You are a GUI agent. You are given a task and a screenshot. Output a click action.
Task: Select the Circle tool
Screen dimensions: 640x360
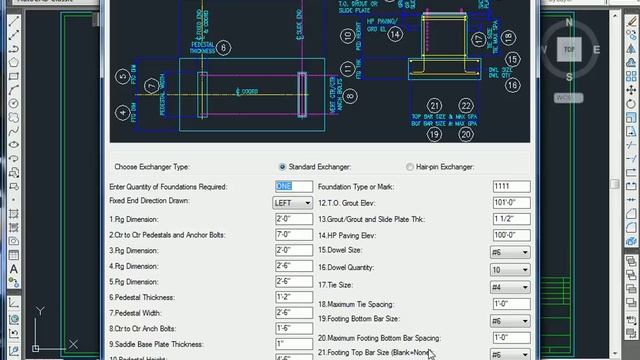click(x=13, y=104)
